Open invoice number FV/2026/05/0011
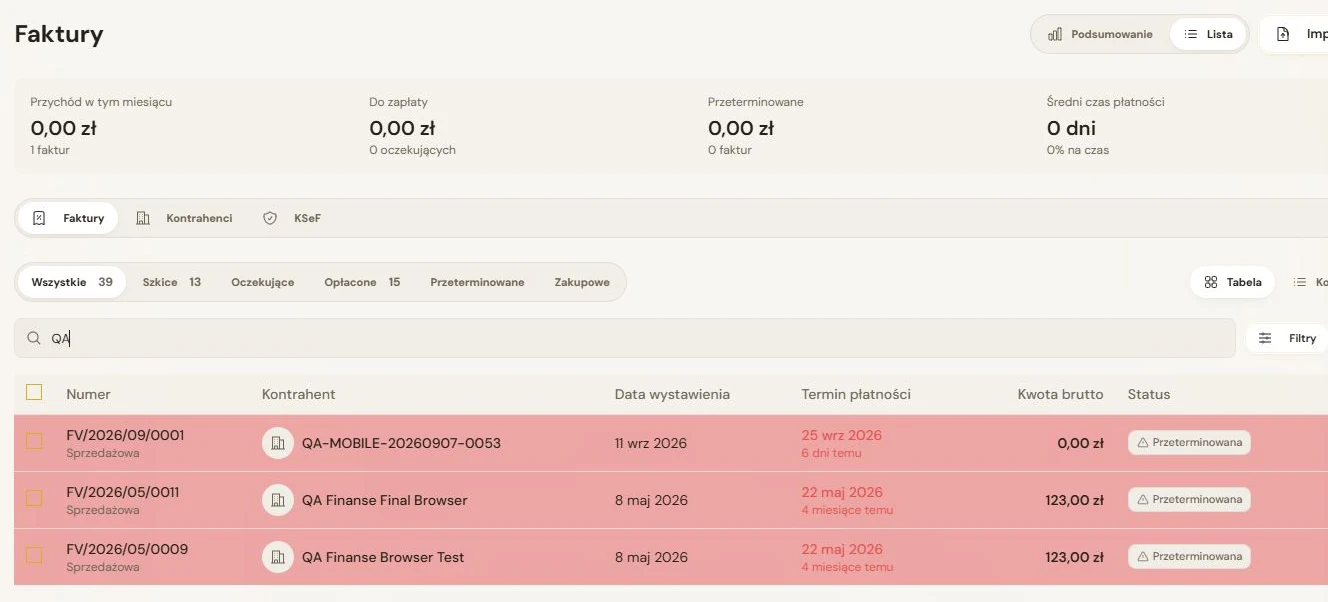The width and height of the screenshot is (1328, 602). 123,492
